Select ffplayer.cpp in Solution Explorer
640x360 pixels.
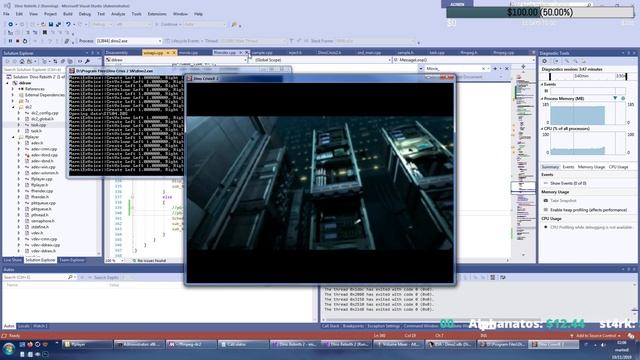(42, 179)
